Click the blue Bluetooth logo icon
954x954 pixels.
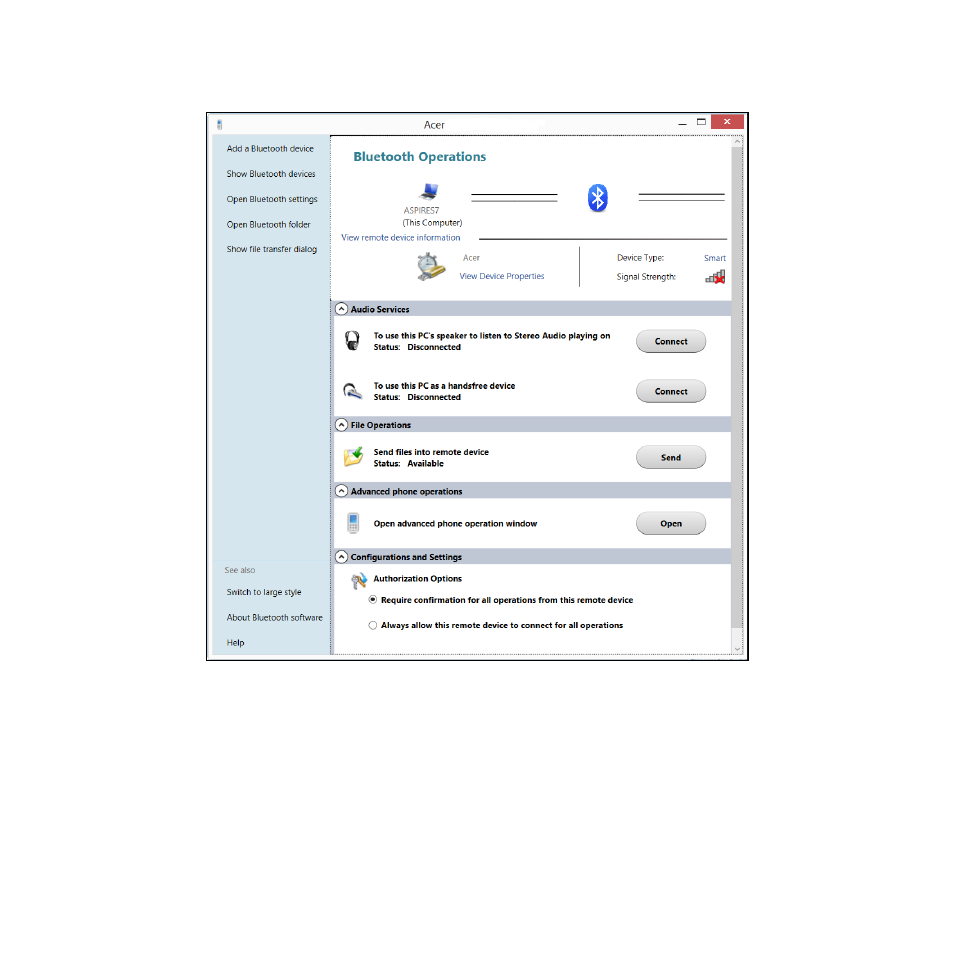tap(597, 198)
